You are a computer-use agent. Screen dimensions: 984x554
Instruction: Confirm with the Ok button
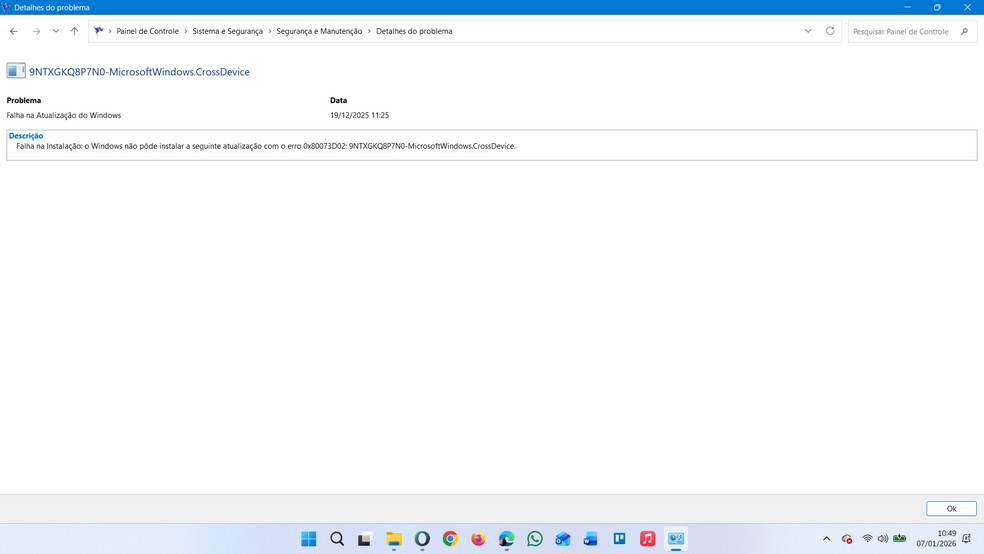pyautogui.click(x=951, y=509)
